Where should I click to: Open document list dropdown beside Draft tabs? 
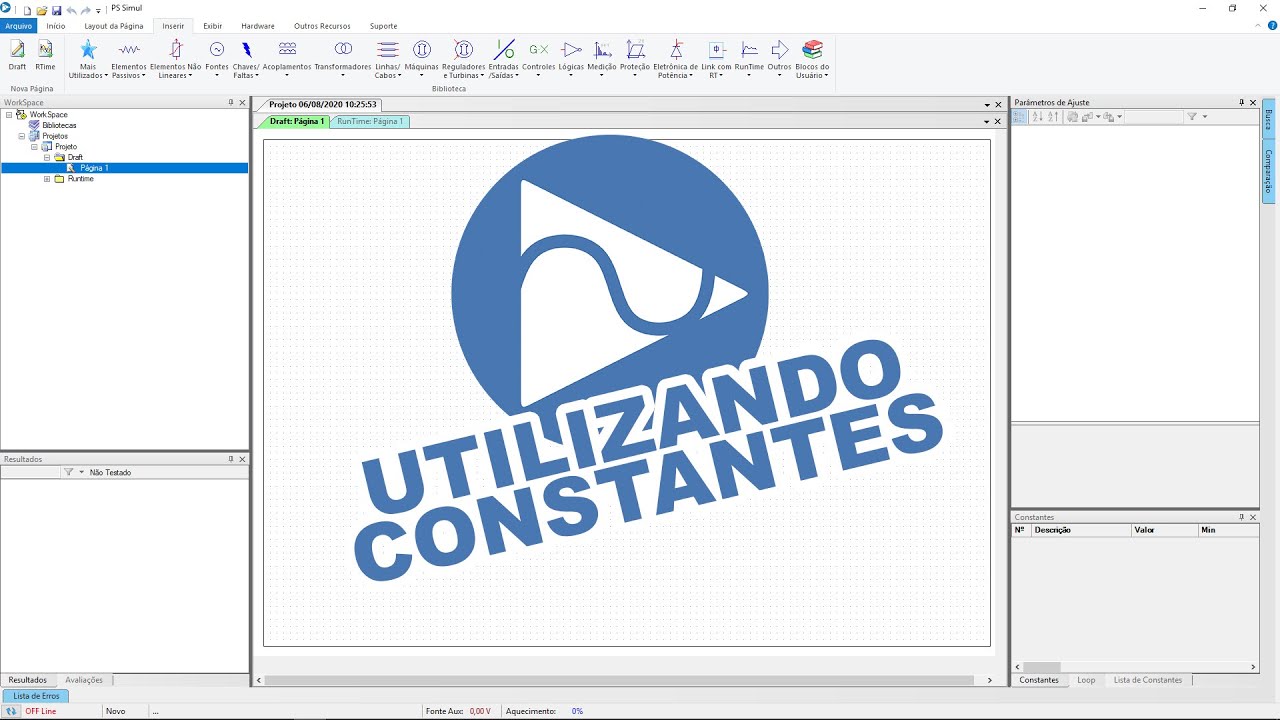point(986,121)
